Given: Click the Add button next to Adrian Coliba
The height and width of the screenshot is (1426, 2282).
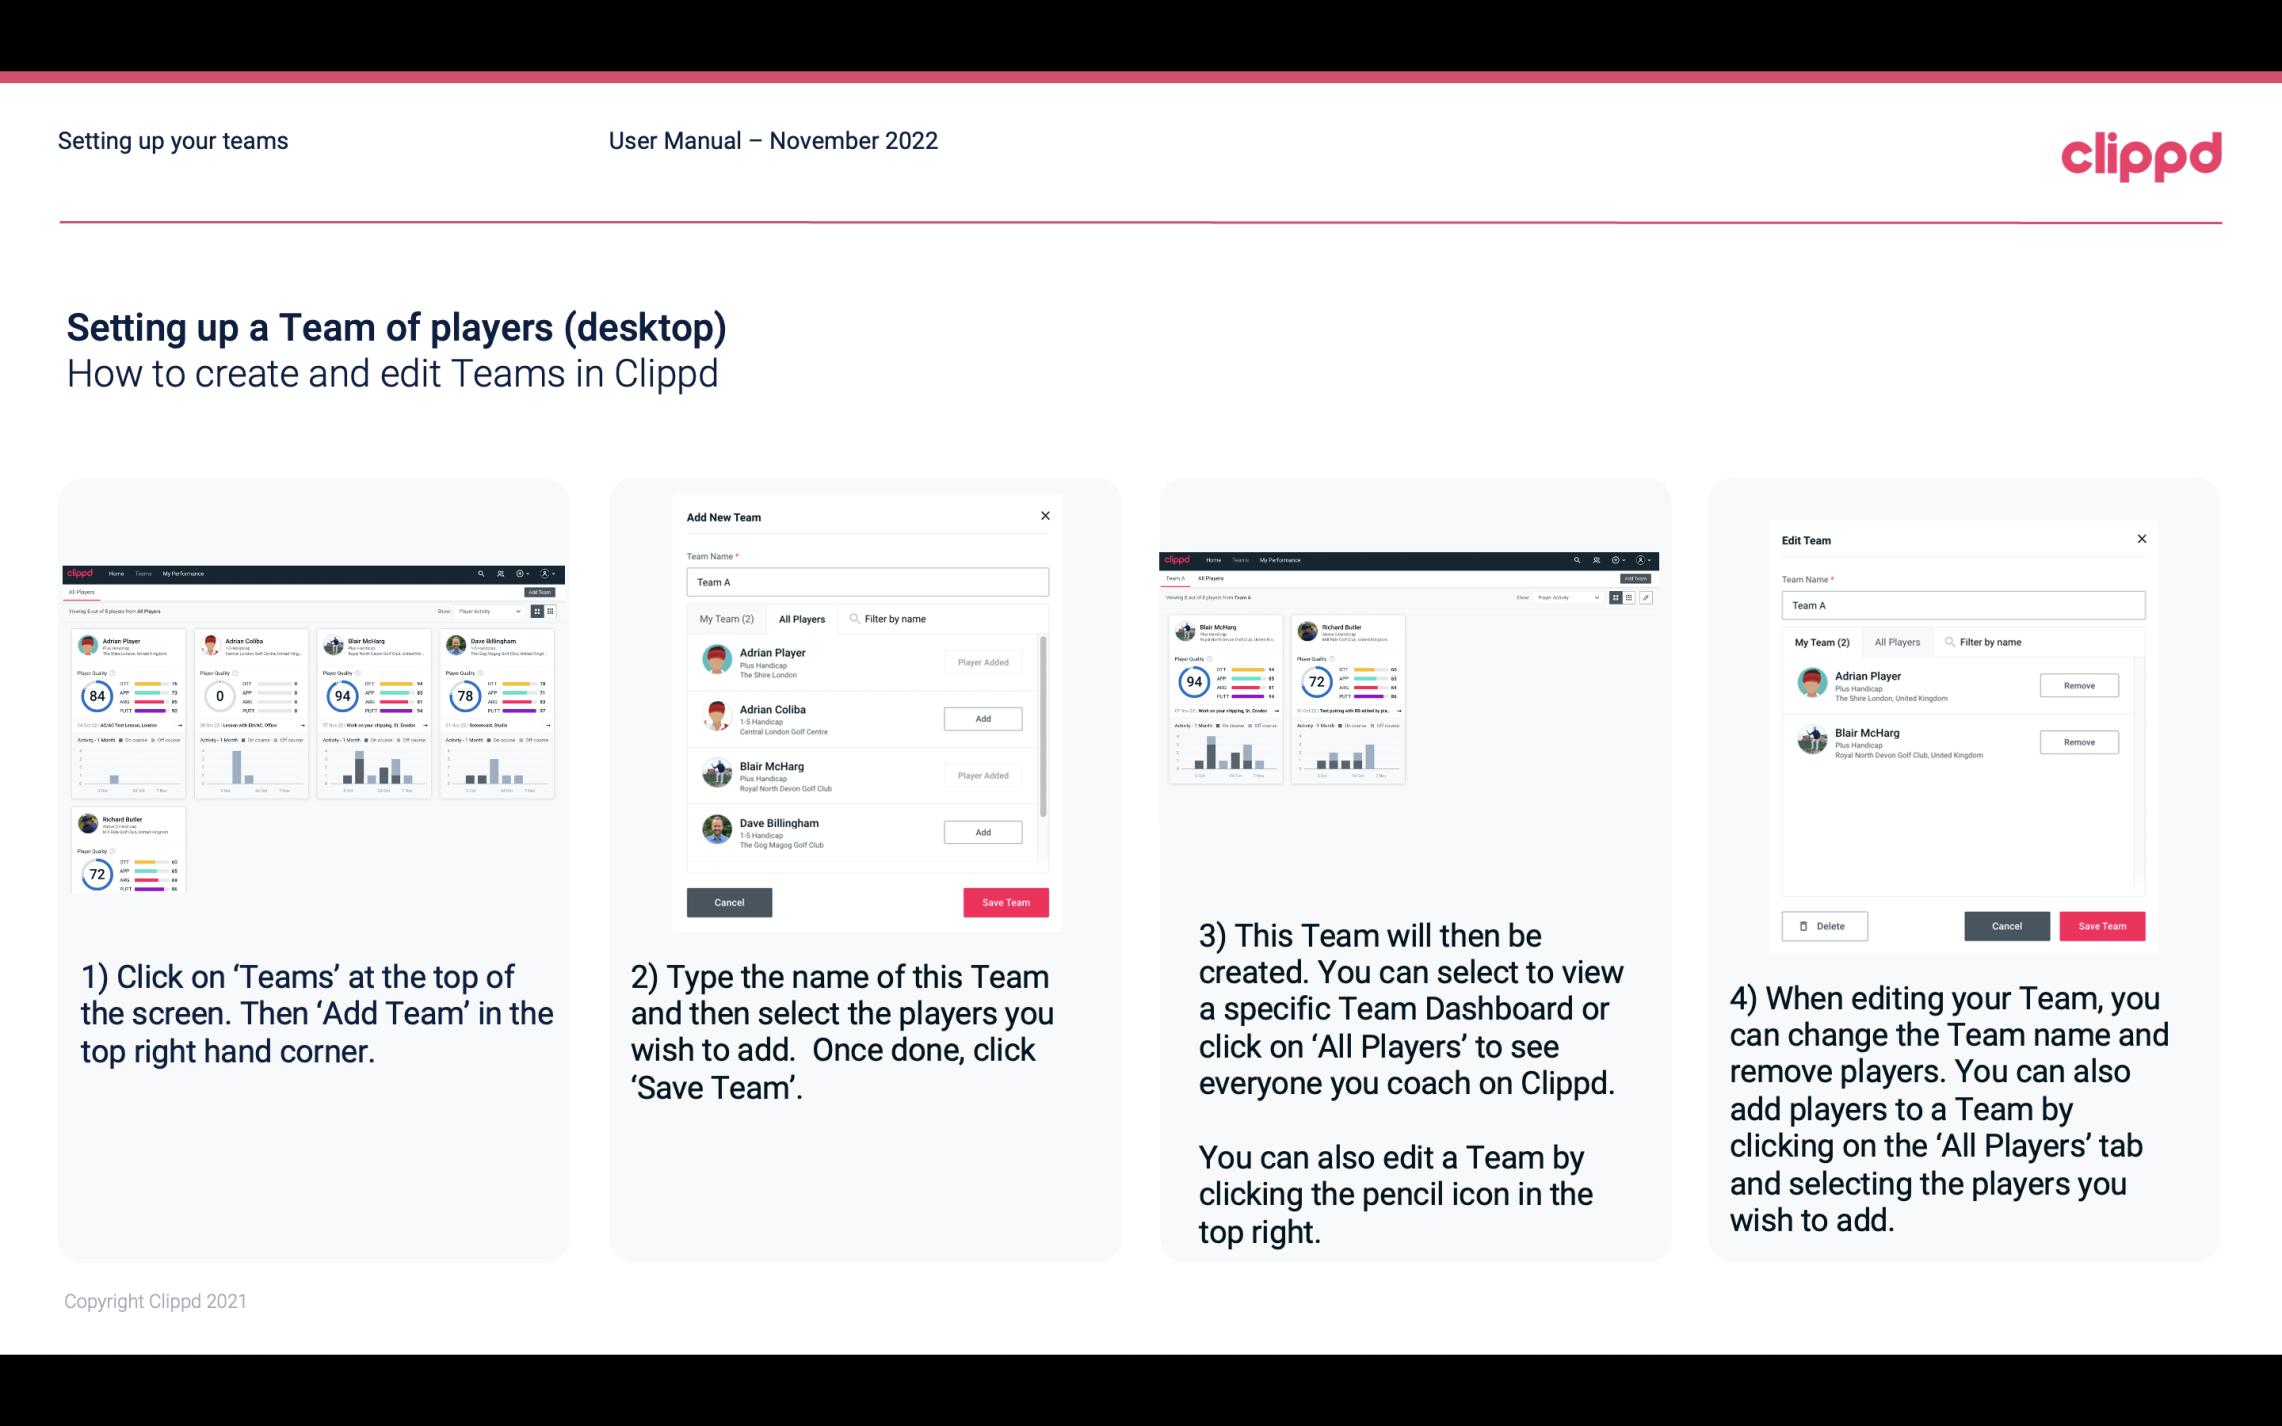Looking at the screenshot, I should coord(981,716).
